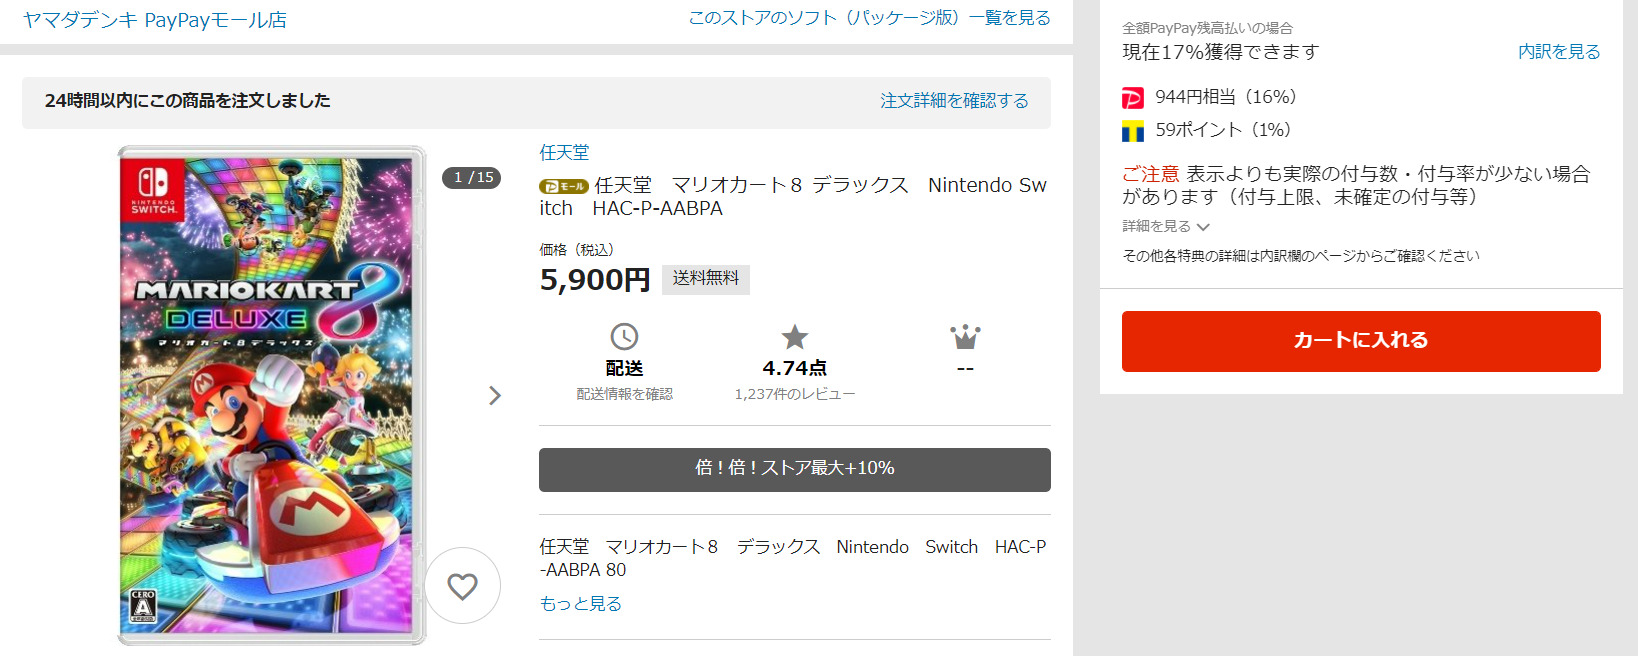Image resolution: width=1638 pixels, height=656 pixels.
Task: Click 現在17%獲得できます text
Action: (x=1221, y=52)
